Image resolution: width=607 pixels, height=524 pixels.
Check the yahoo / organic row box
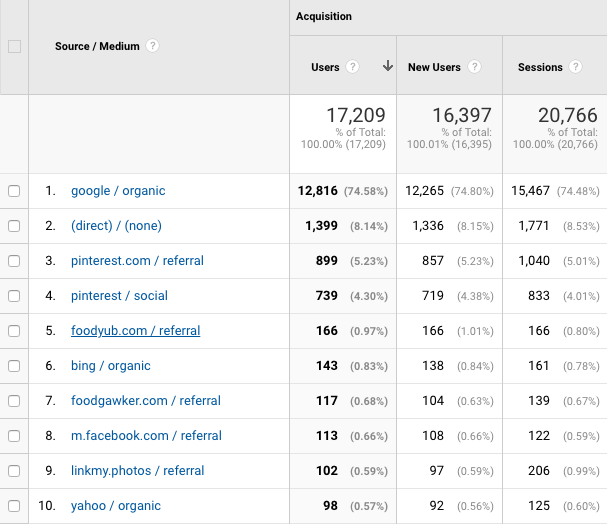[14, 506]
